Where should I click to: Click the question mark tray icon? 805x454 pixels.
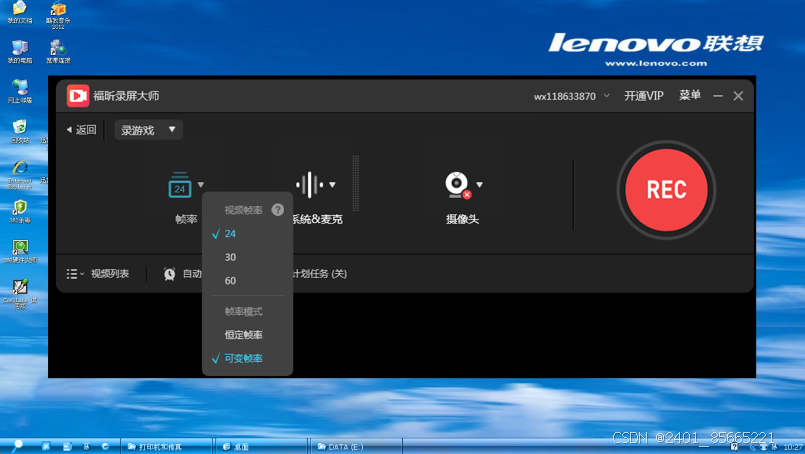tap(735, 447)
